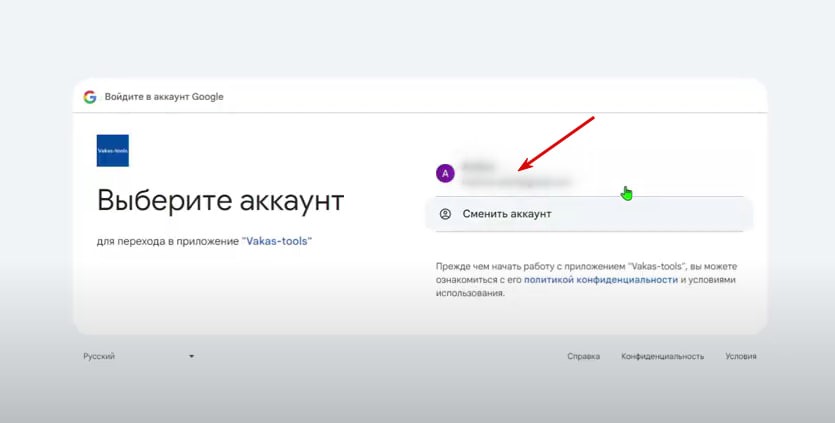Select the purple "A" account avatar
The height and width of the screenshot is (423, 835).
click(x=445, y=173)
